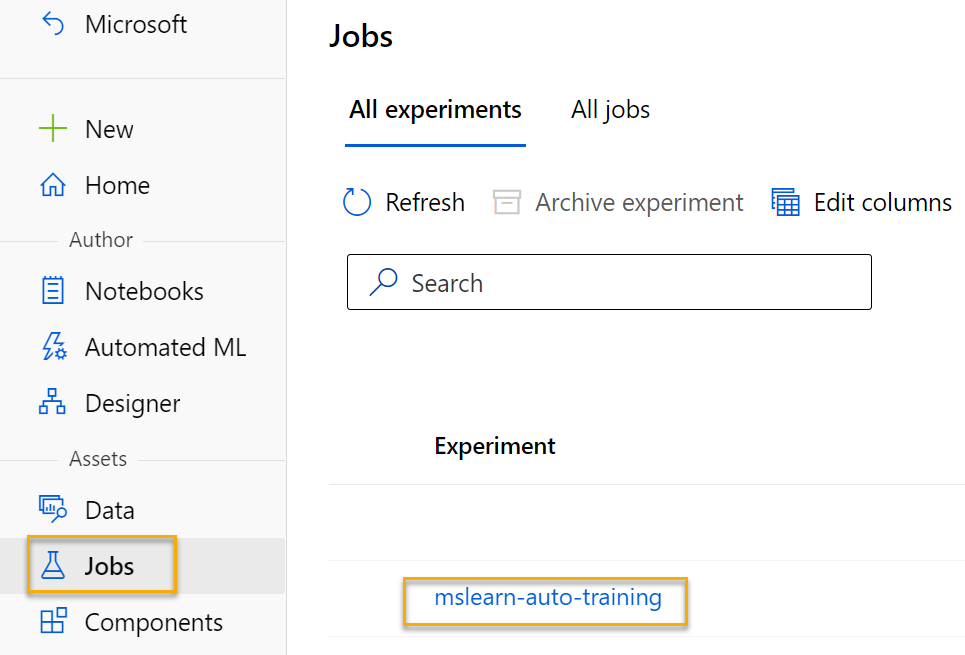Go to Home in the sidebar
The height and width of the screenshot is (655, 965).
click(x=118, y=185)
